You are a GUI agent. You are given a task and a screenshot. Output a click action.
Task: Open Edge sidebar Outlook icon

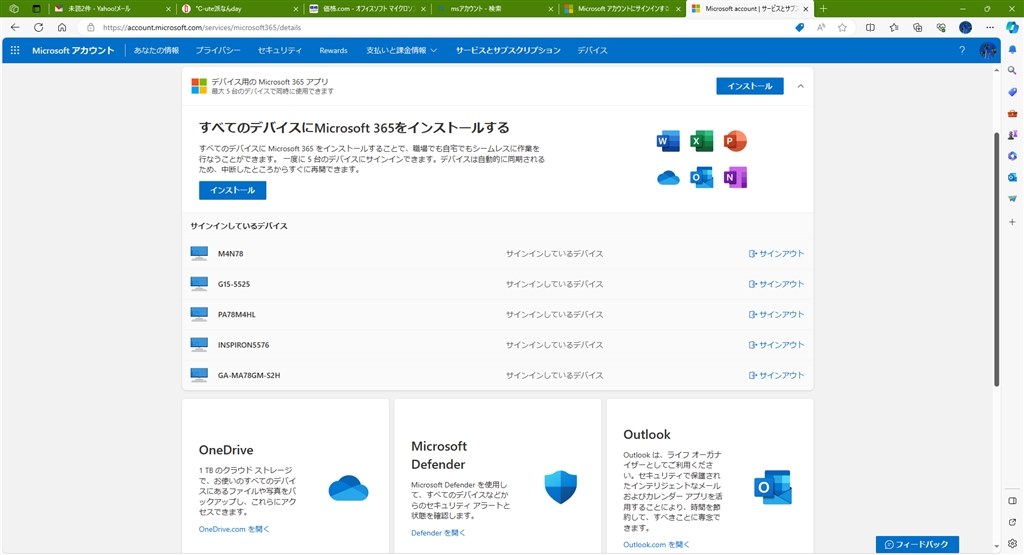click(1012, 177)
